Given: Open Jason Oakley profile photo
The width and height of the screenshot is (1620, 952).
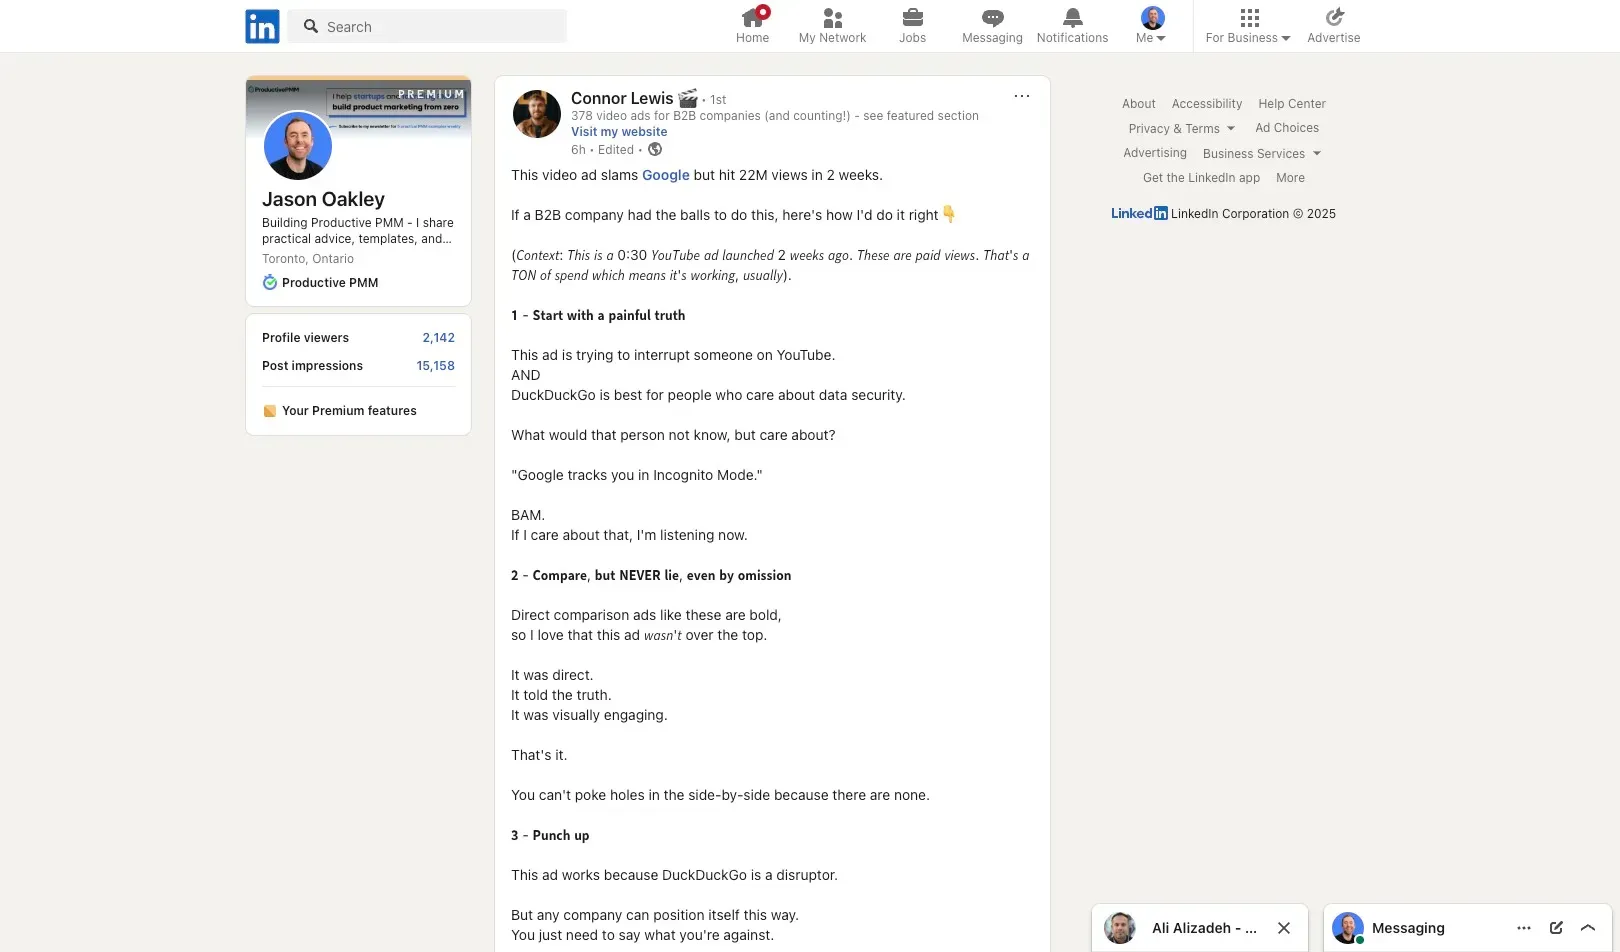Looking at the screenshot, I should [x=298, y=145].
